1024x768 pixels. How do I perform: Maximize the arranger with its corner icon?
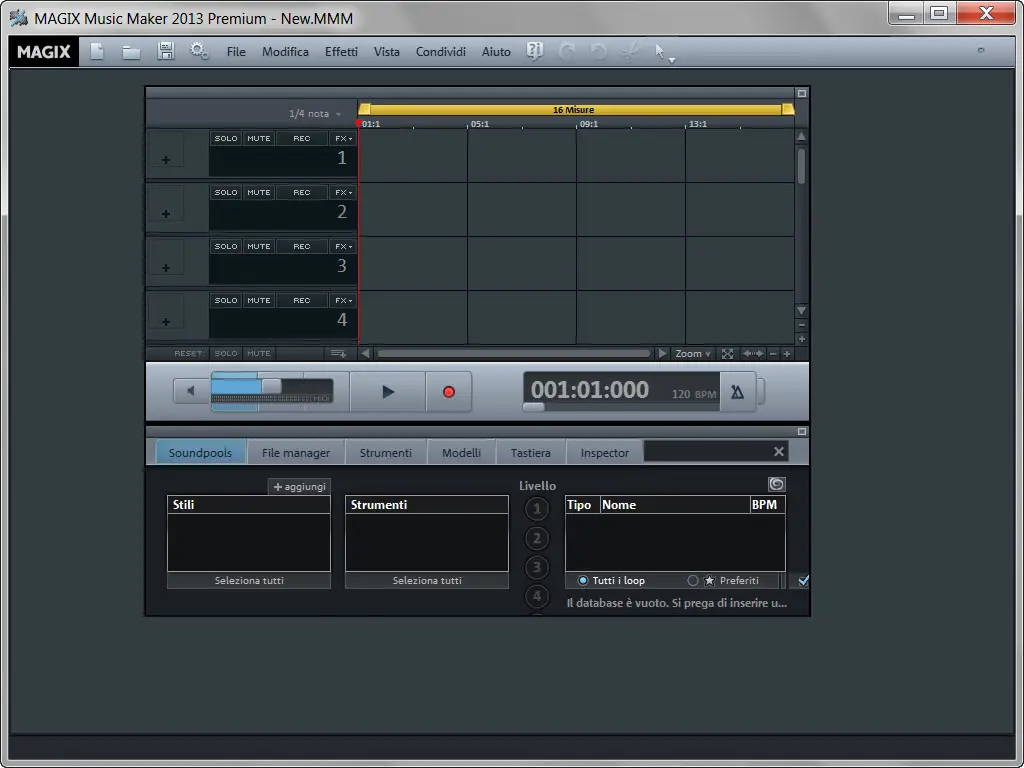(802, 93)
